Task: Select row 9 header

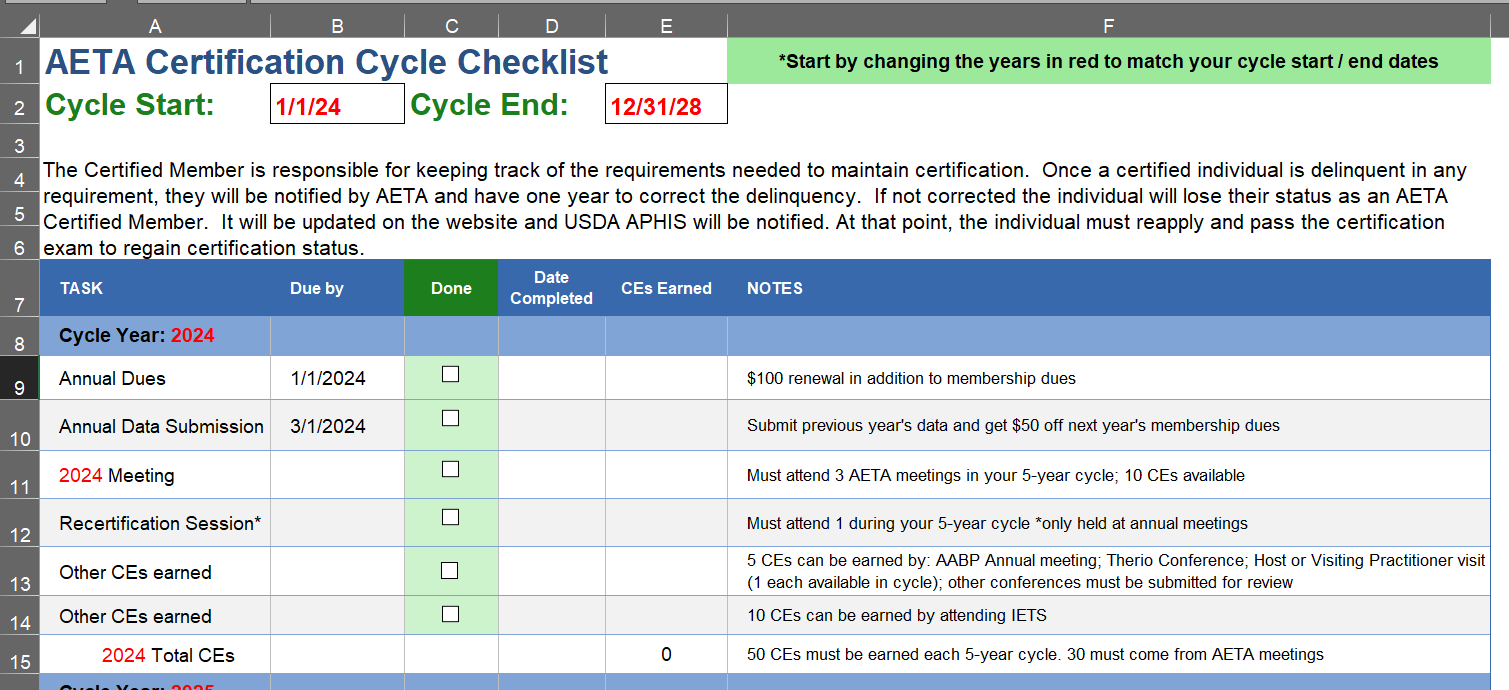Action: point(19,378)
